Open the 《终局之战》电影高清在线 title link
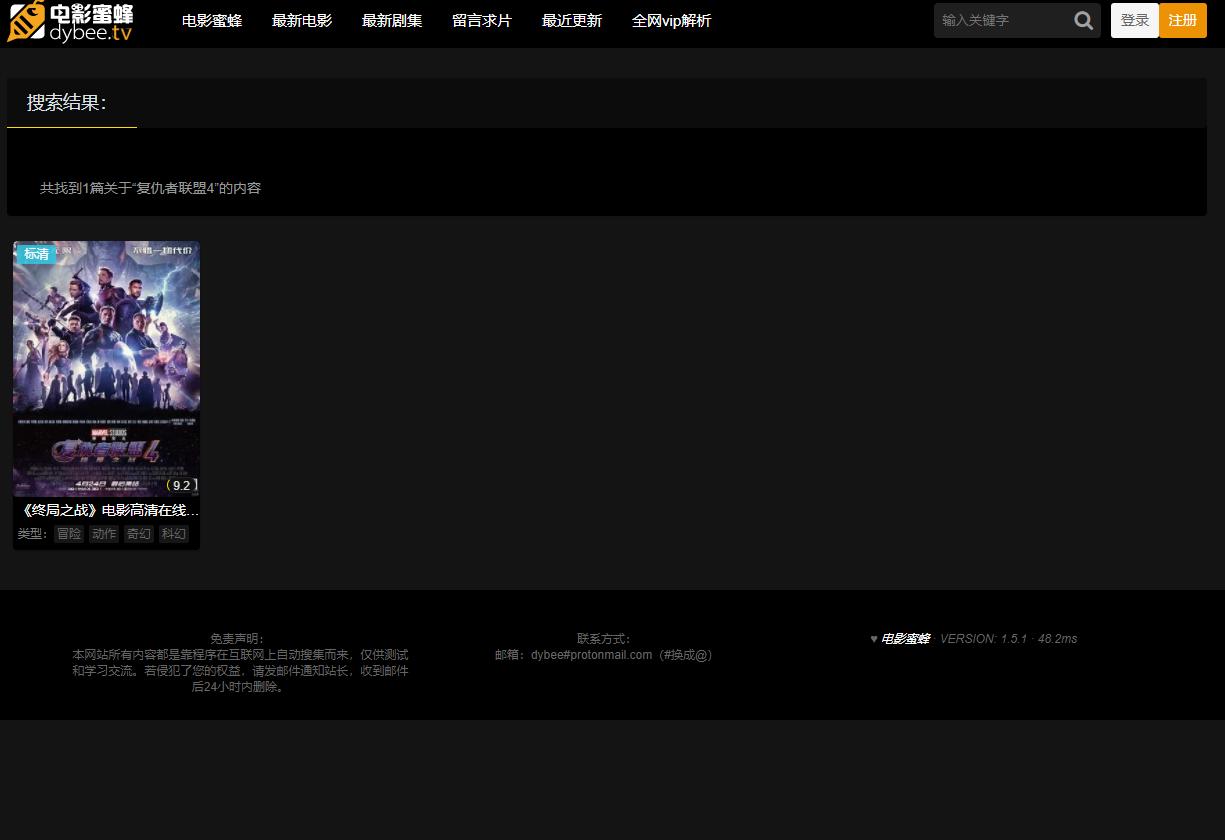This screenshot has width=1225, height=840. coord(108,510)
